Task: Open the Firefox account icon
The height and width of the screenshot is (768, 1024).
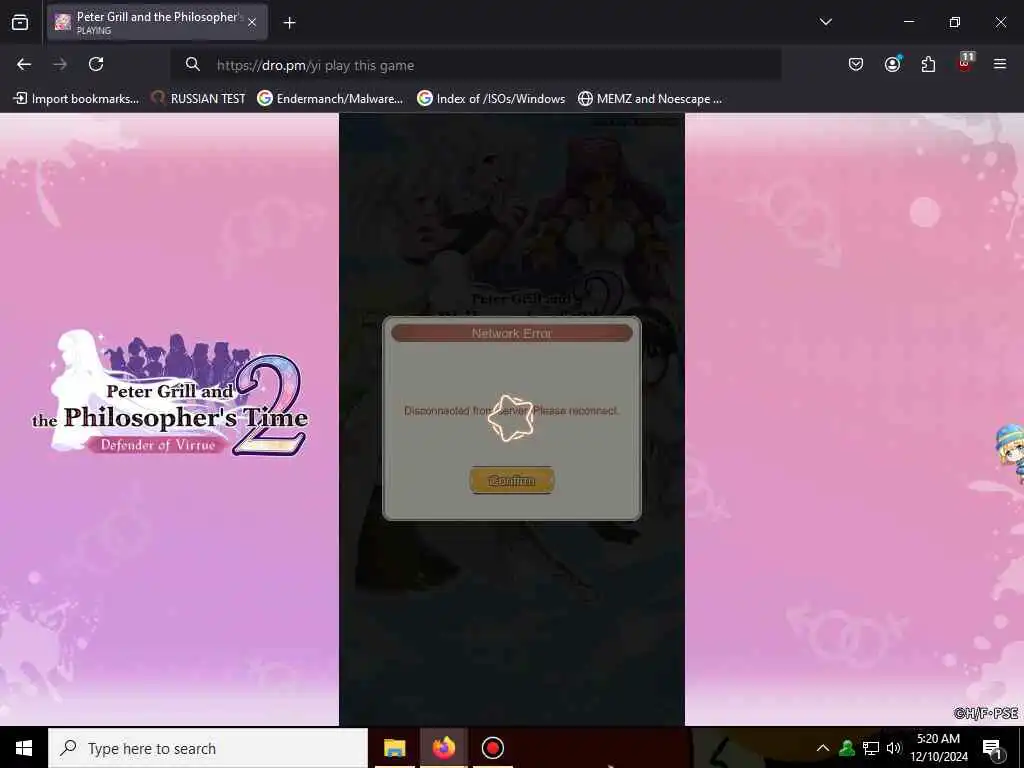Action: point(892,64)
